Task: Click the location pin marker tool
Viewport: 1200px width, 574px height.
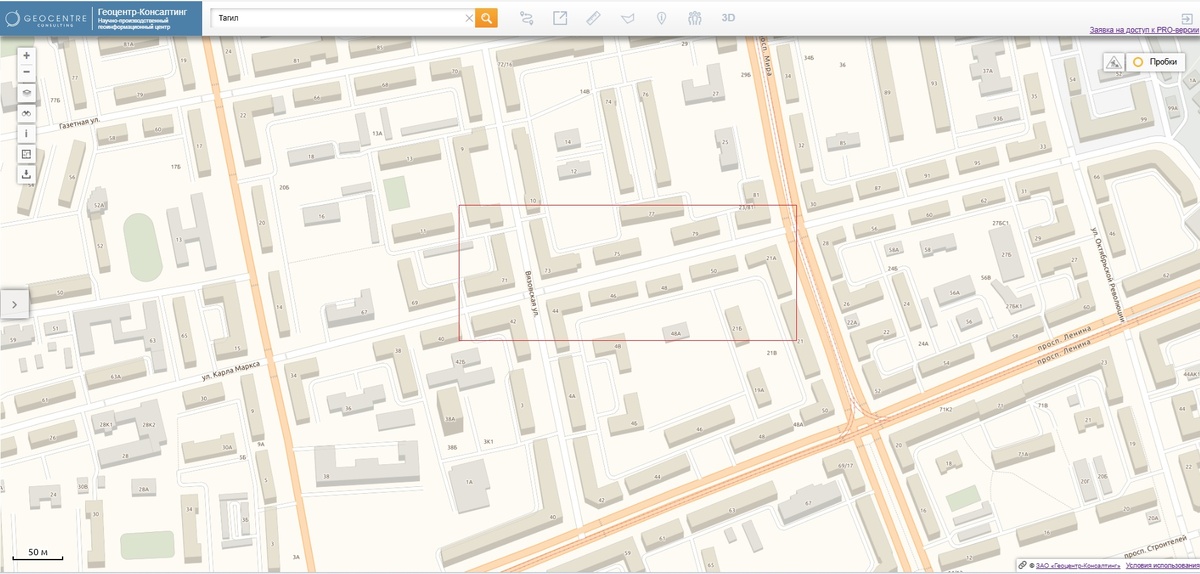Action: pos(661,18)
